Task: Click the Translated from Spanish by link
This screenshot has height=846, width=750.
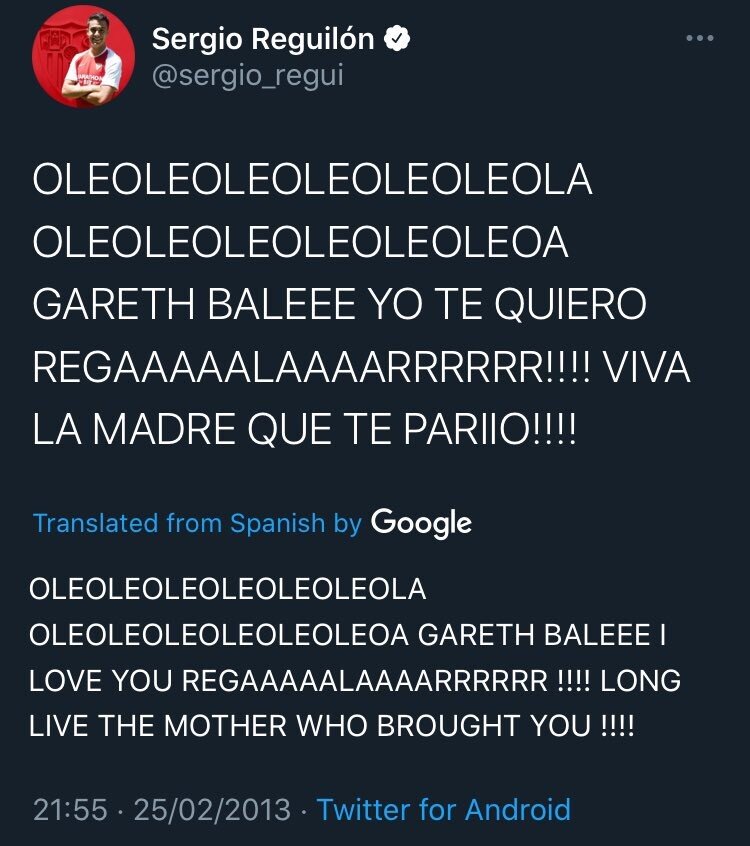Action: point(197,523)
